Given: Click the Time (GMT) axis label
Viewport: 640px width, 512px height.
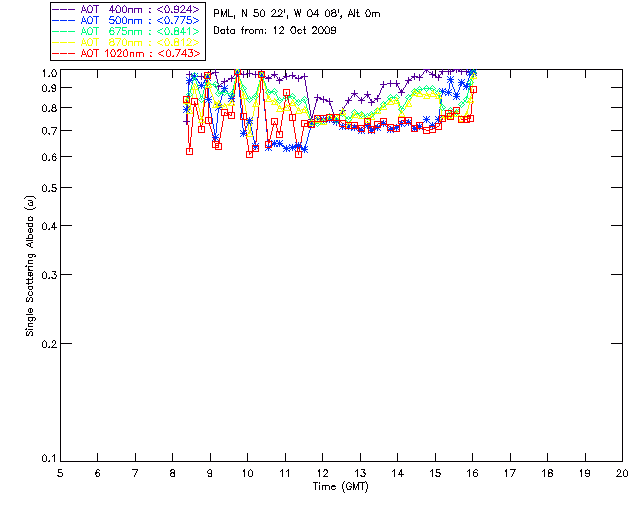Looking at the screenshot, I should point(340,487).
